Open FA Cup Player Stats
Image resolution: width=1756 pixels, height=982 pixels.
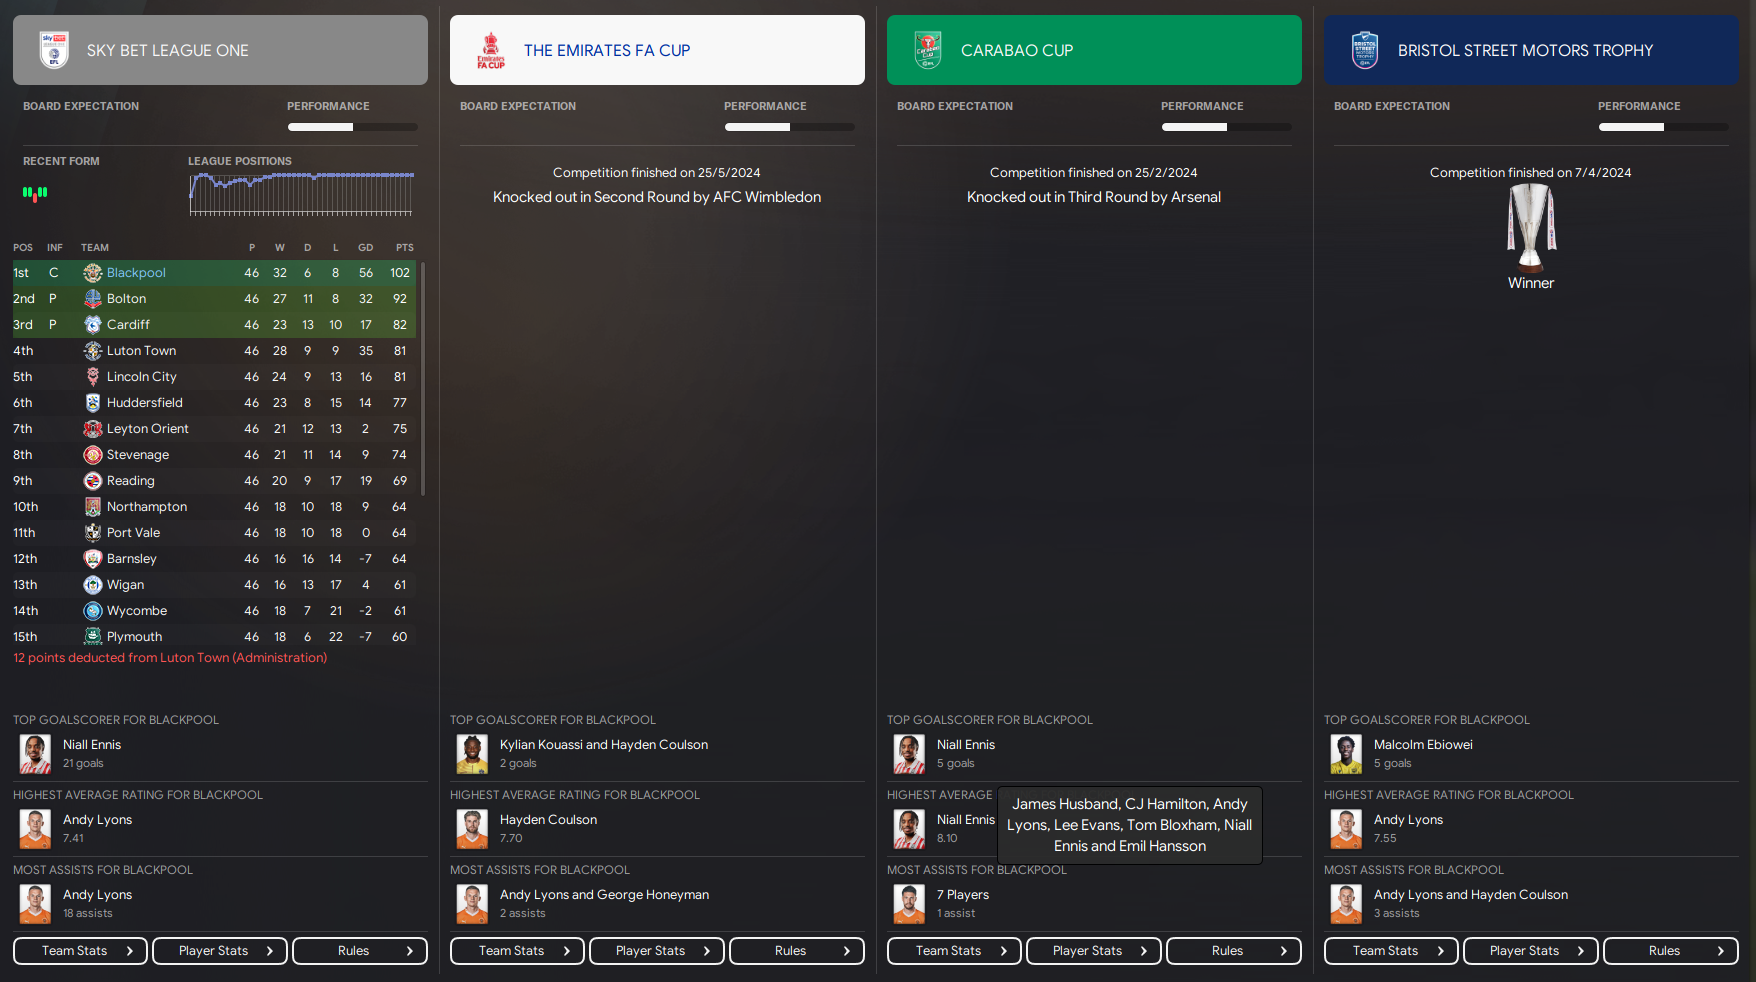click(x=657, y=951)
